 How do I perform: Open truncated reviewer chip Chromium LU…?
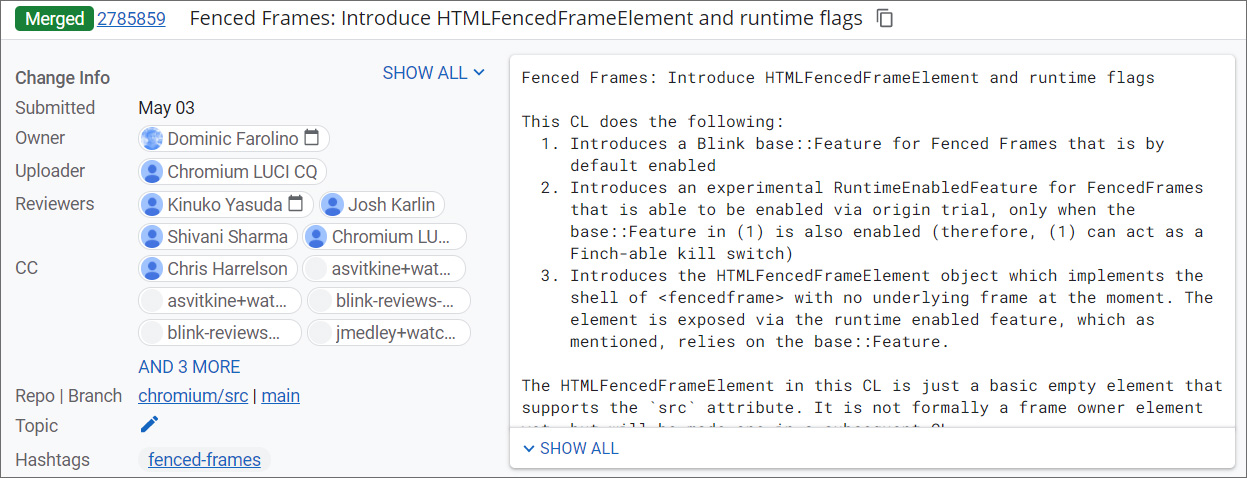(x=384, y=237)
